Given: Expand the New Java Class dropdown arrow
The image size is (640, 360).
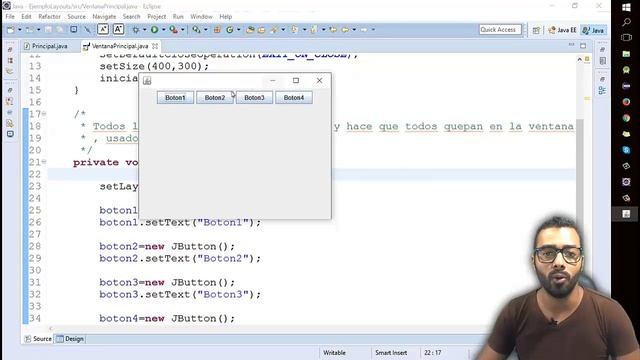Looking at the screenshot, I should point(238,30).
